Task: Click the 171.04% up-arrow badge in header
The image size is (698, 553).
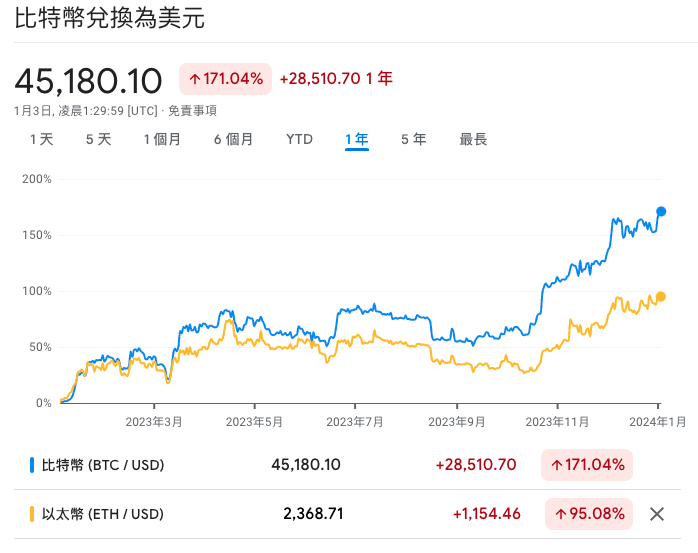Action: (x=225, y=79)
